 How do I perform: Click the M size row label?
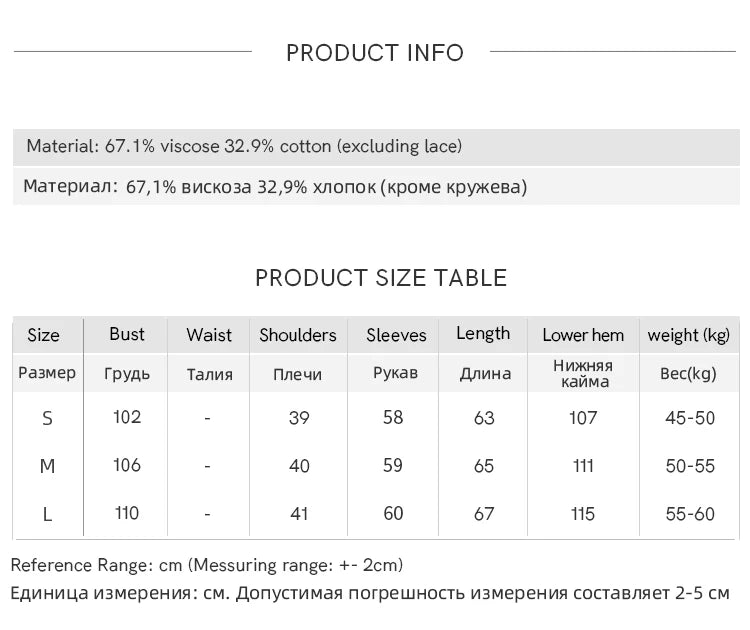point(47,466)
